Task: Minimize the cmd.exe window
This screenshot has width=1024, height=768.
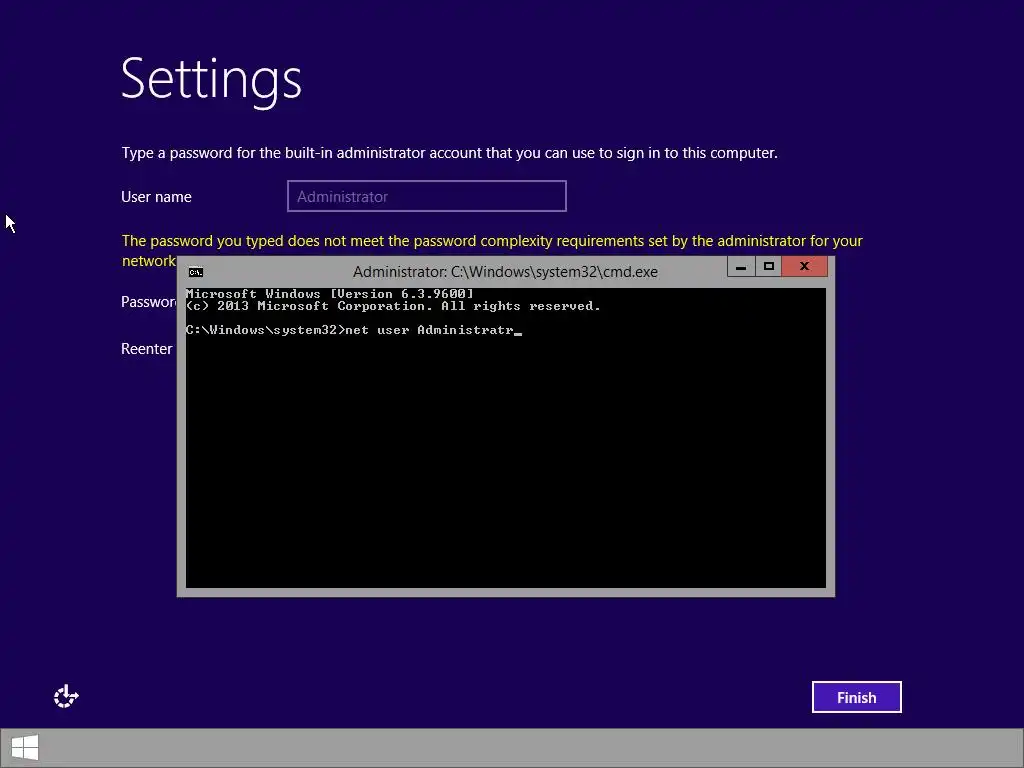Action: tap(741, 266)
